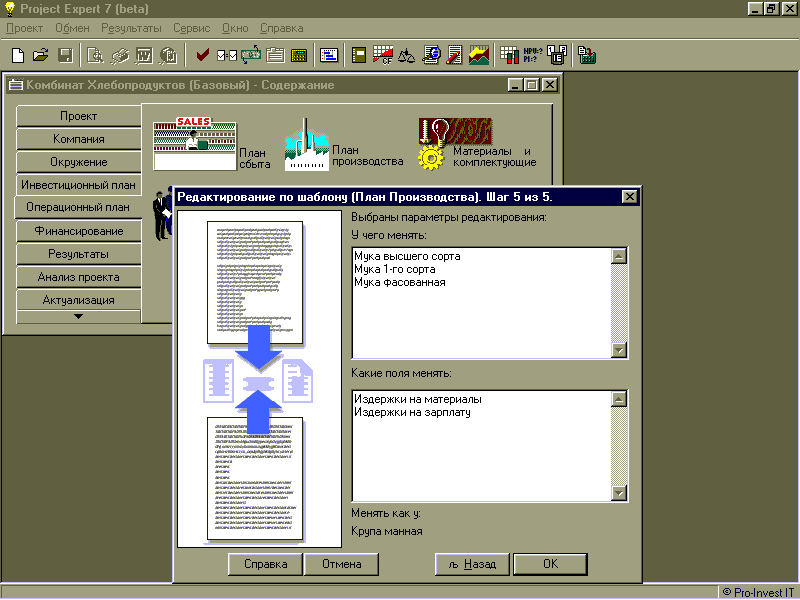Screen dimensions: 800x600
Task: Maximize the Комбинат Хлебопродуктов Содержание window
Action: pyautogui.click(x=532, y=85)
